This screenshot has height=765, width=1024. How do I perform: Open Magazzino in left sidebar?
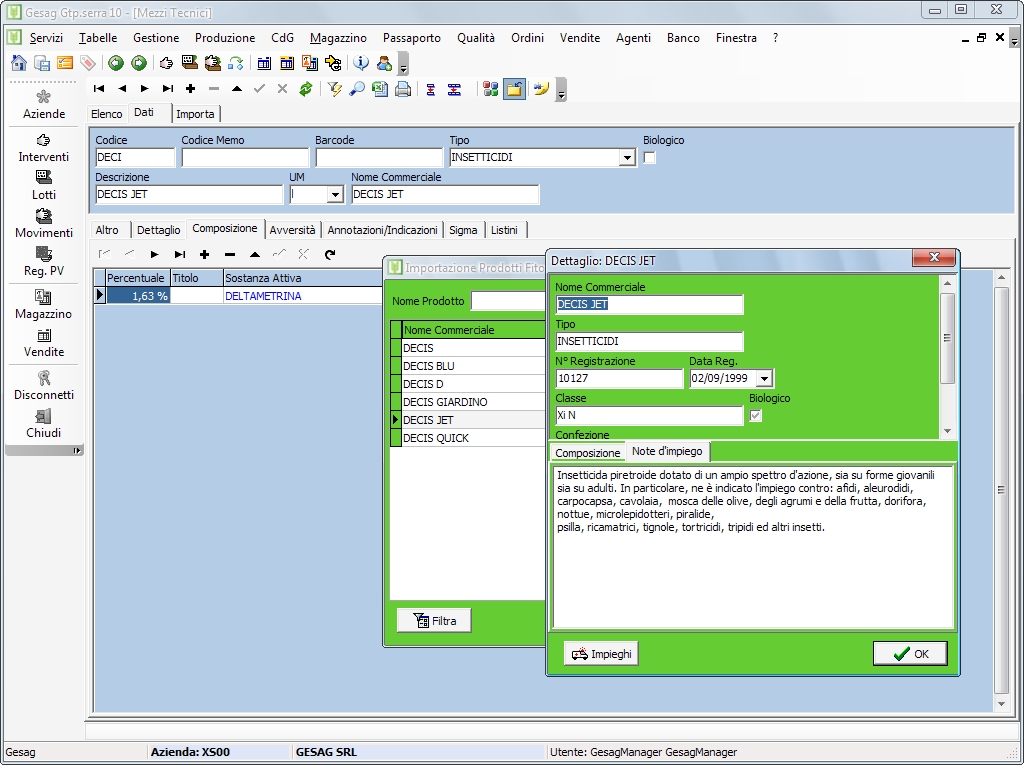[x=43, y=305]
